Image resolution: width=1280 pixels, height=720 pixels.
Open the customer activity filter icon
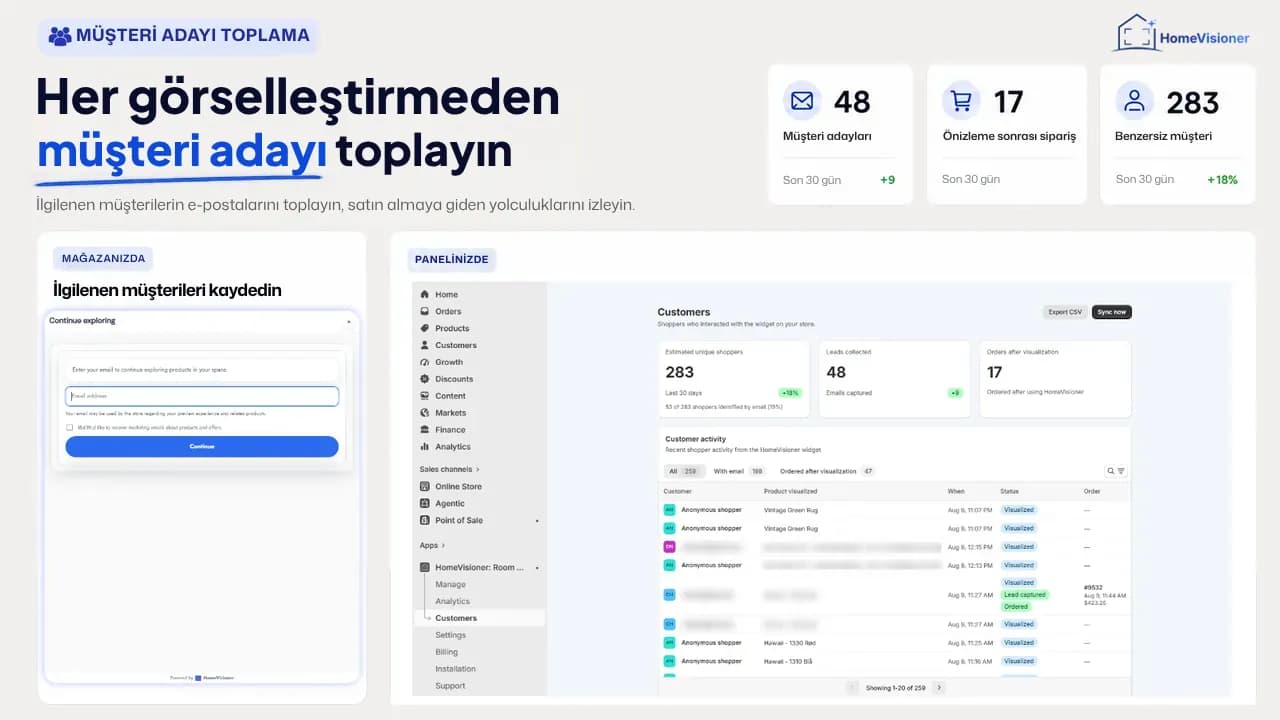(x=1121, y=471)
